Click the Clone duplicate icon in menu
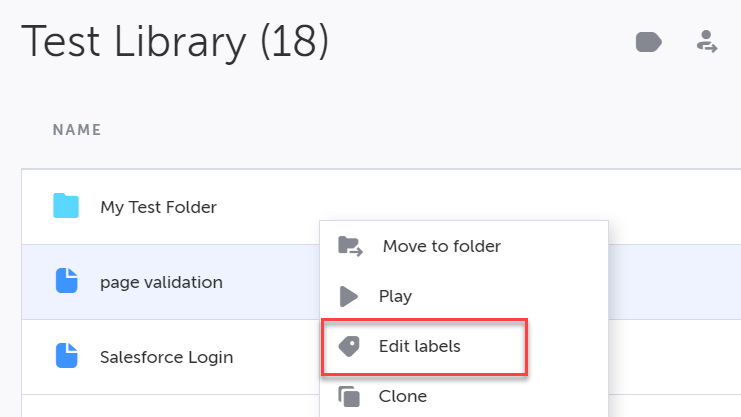741x417 pixels. 349,396
